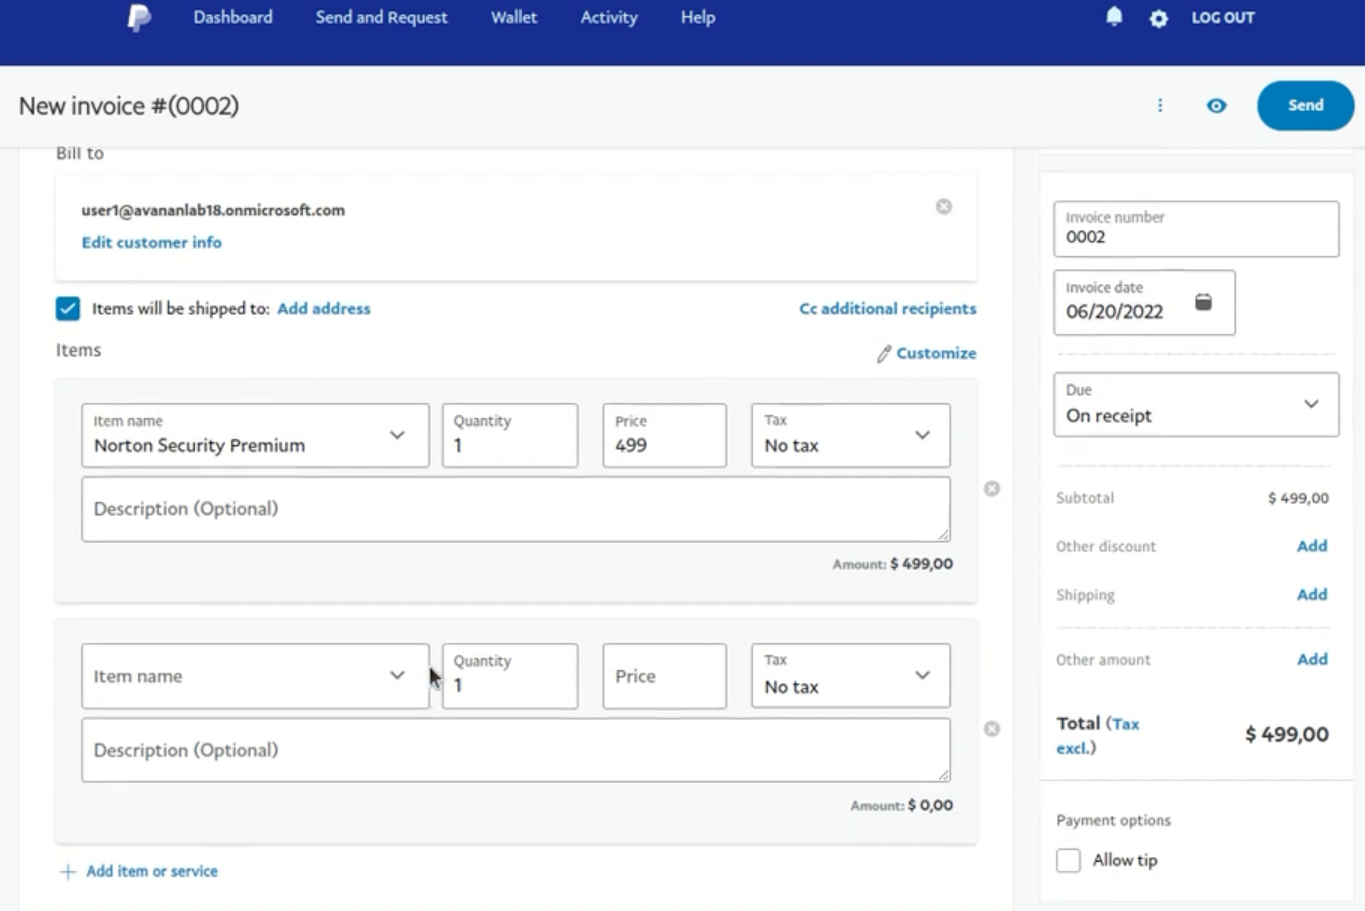Open the Wallet page
This screenshot has width=1365, height=911.
point(514,17)
